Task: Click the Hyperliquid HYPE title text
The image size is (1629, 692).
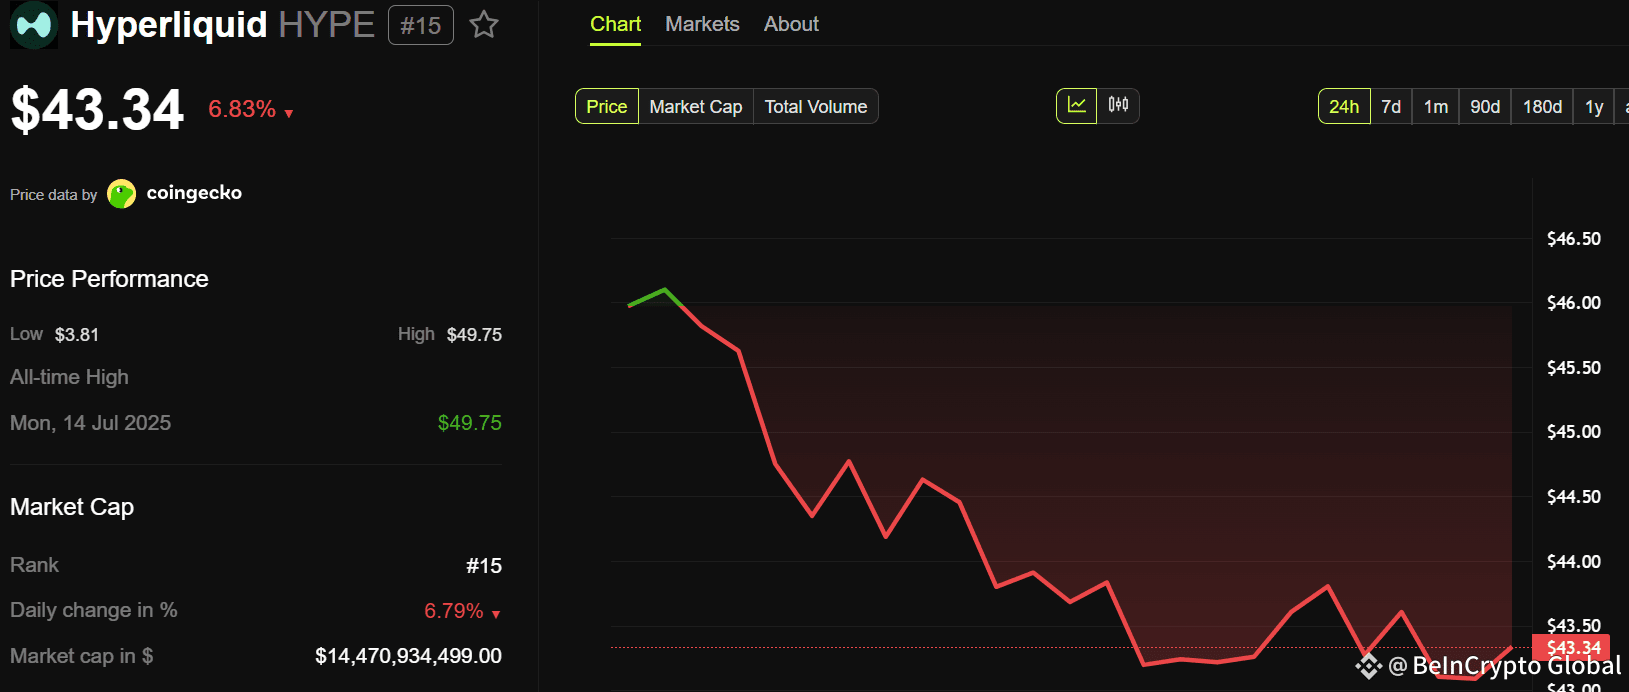Action: 222,24
